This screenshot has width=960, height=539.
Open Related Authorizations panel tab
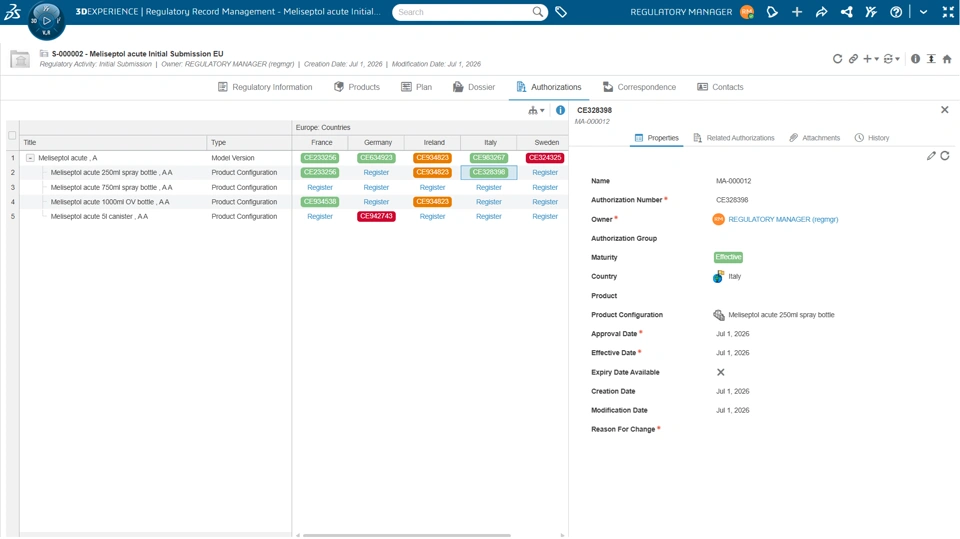click(733, 138)
